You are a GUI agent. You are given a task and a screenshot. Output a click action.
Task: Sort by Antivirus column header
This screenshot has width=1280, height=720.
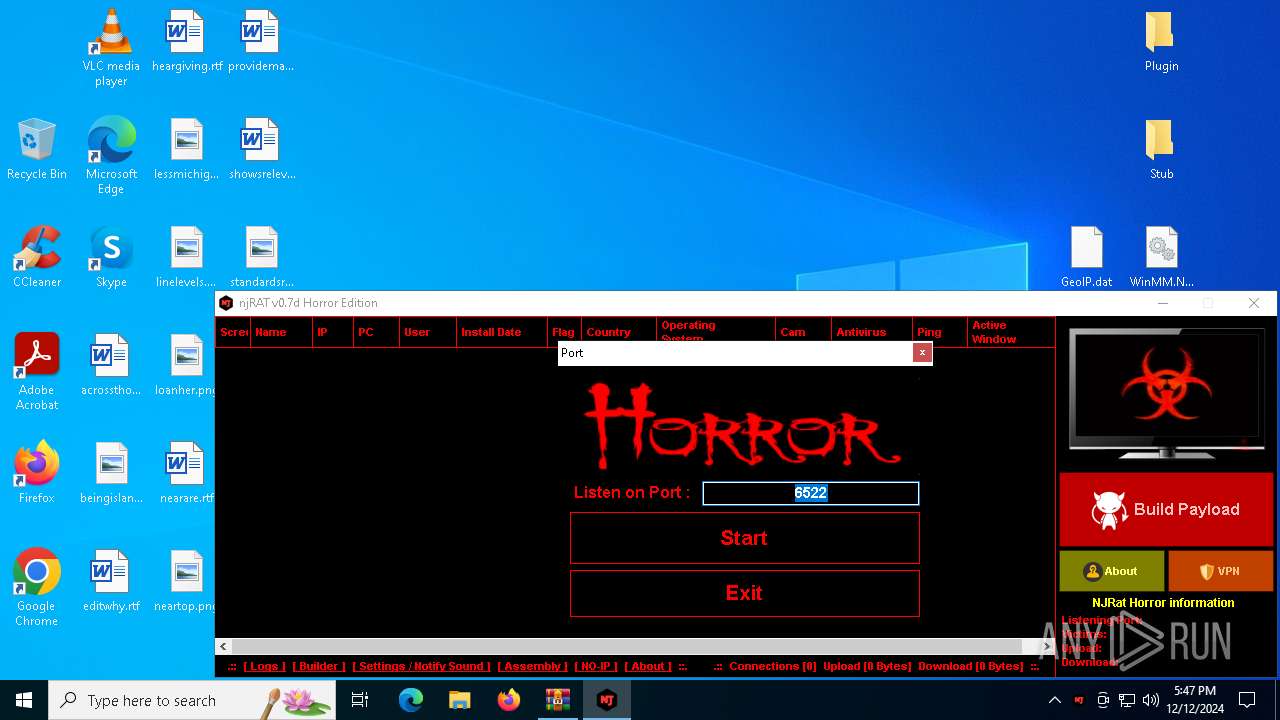click(872, 332)
